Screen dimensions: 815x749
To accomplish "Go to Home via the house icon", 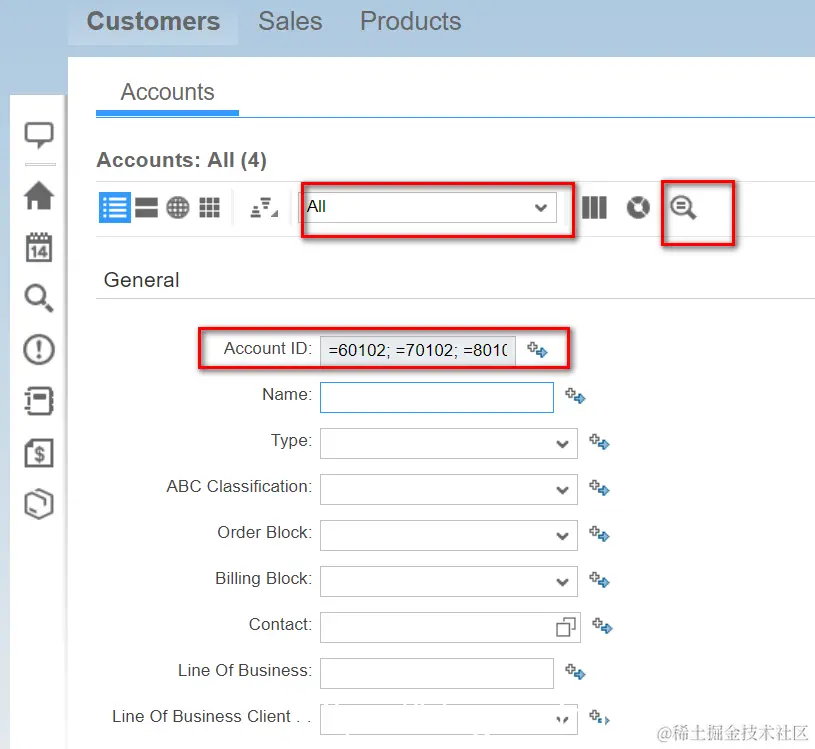I will click(x=39, y=196).
